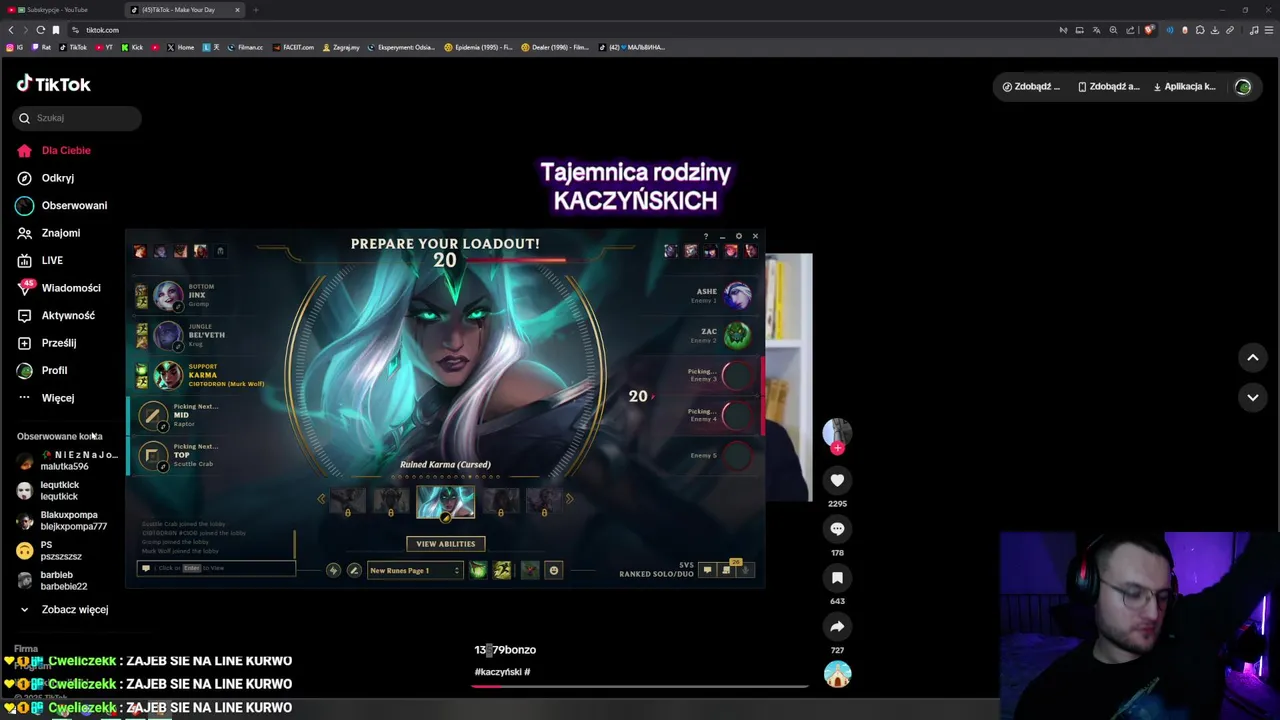Click the tiktok.com address bar

tap(560, 30)
